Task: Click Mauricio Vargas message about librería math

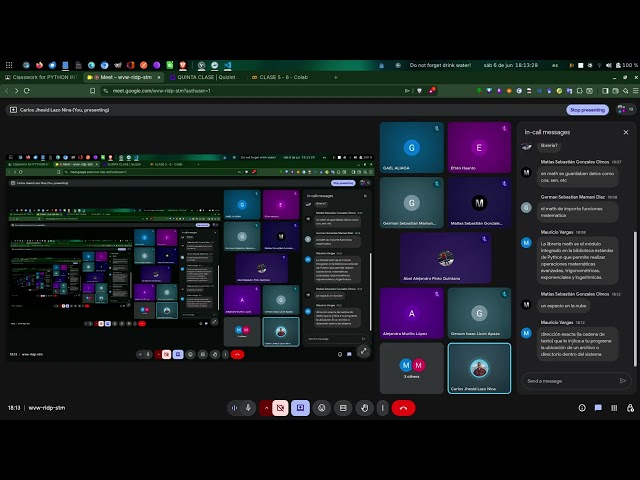Action: (577, 260)
